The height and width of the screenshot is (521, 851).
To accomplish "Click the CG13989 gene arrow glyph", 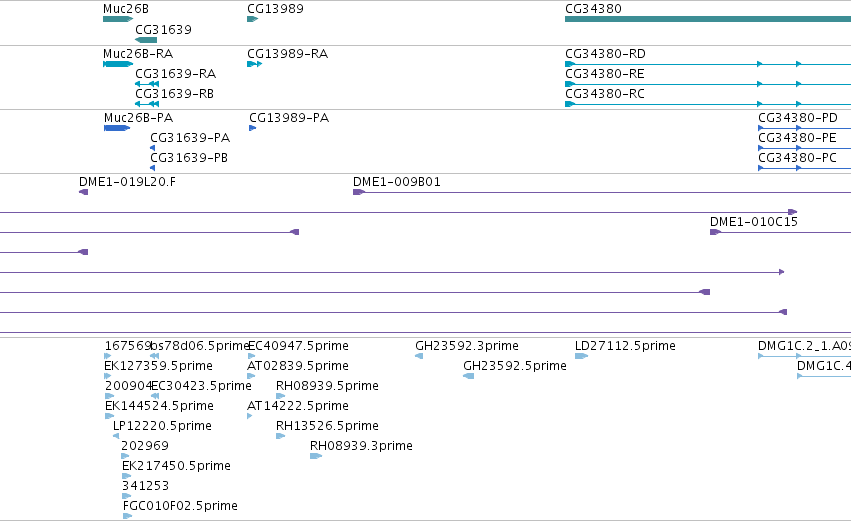I will [x=252, y=20].
